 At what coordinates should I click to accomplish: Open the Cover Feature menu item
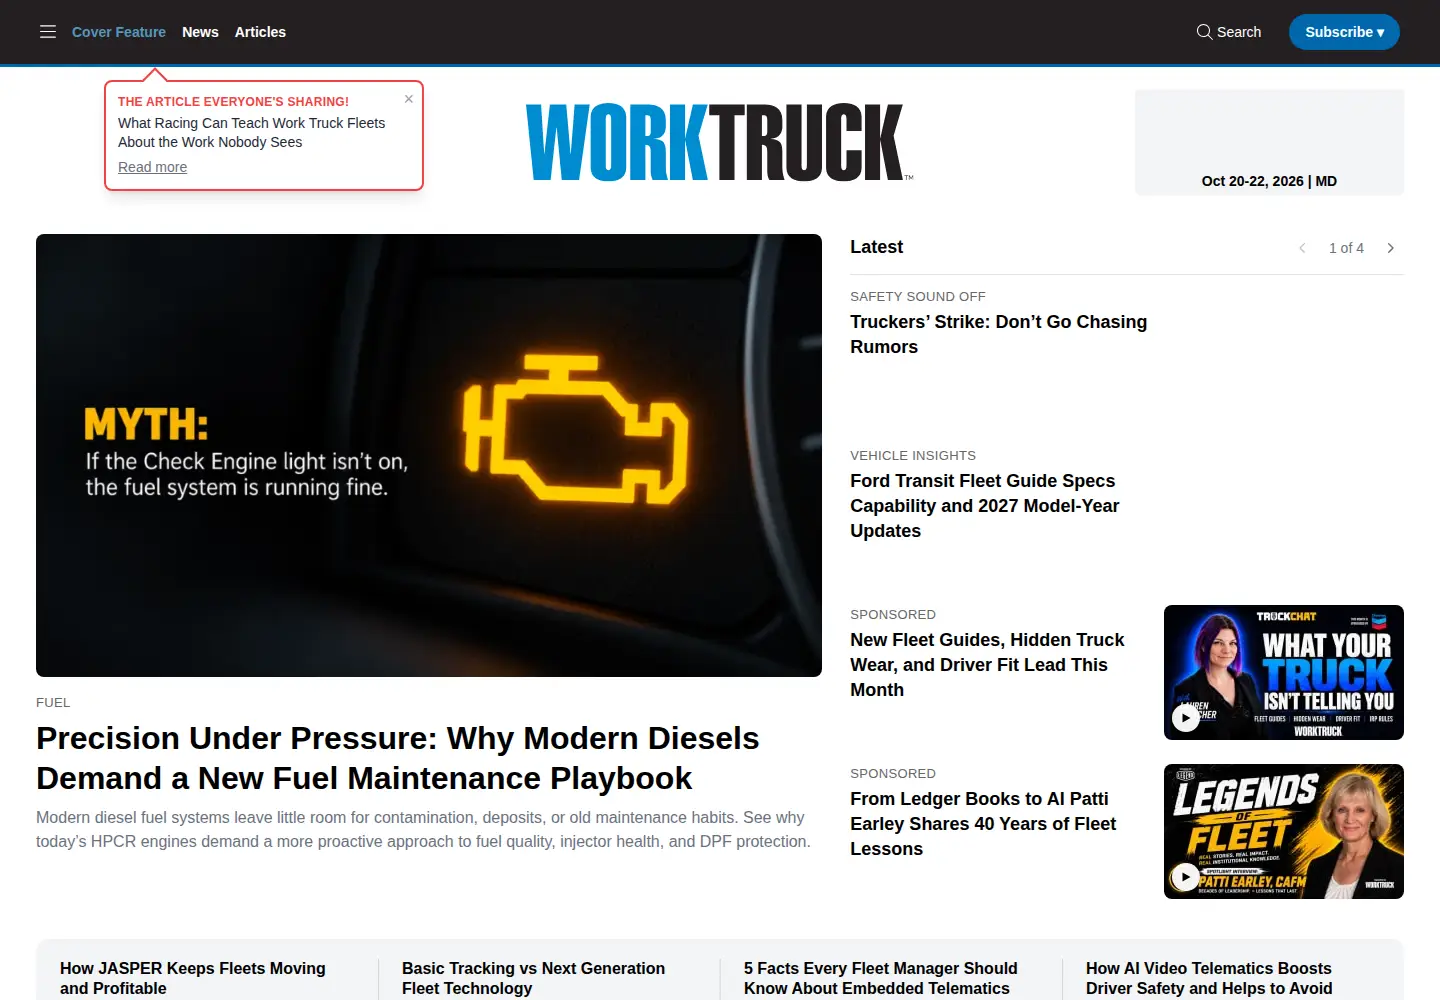click(119, 32)
